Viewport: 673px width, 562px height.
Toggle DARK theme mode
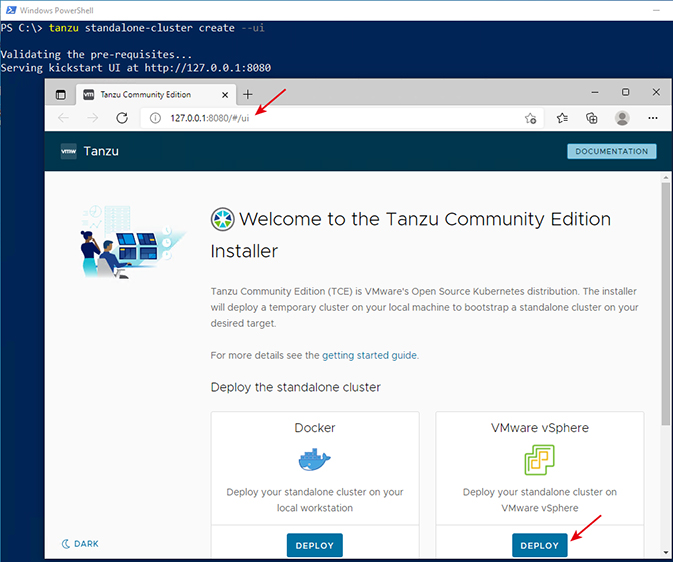[x=80, y=544]
